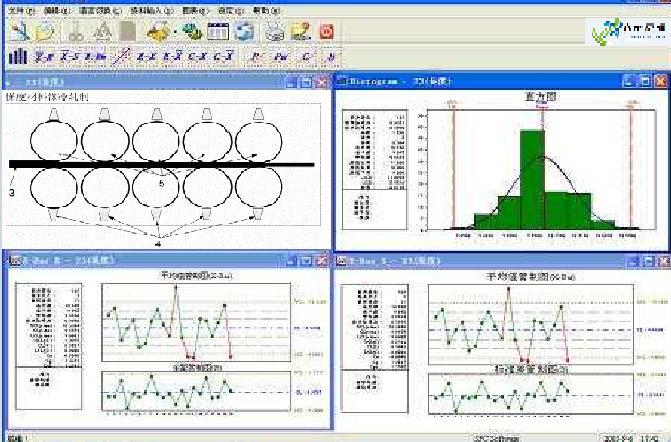Select the P chart icon

(x=256, y=56)
